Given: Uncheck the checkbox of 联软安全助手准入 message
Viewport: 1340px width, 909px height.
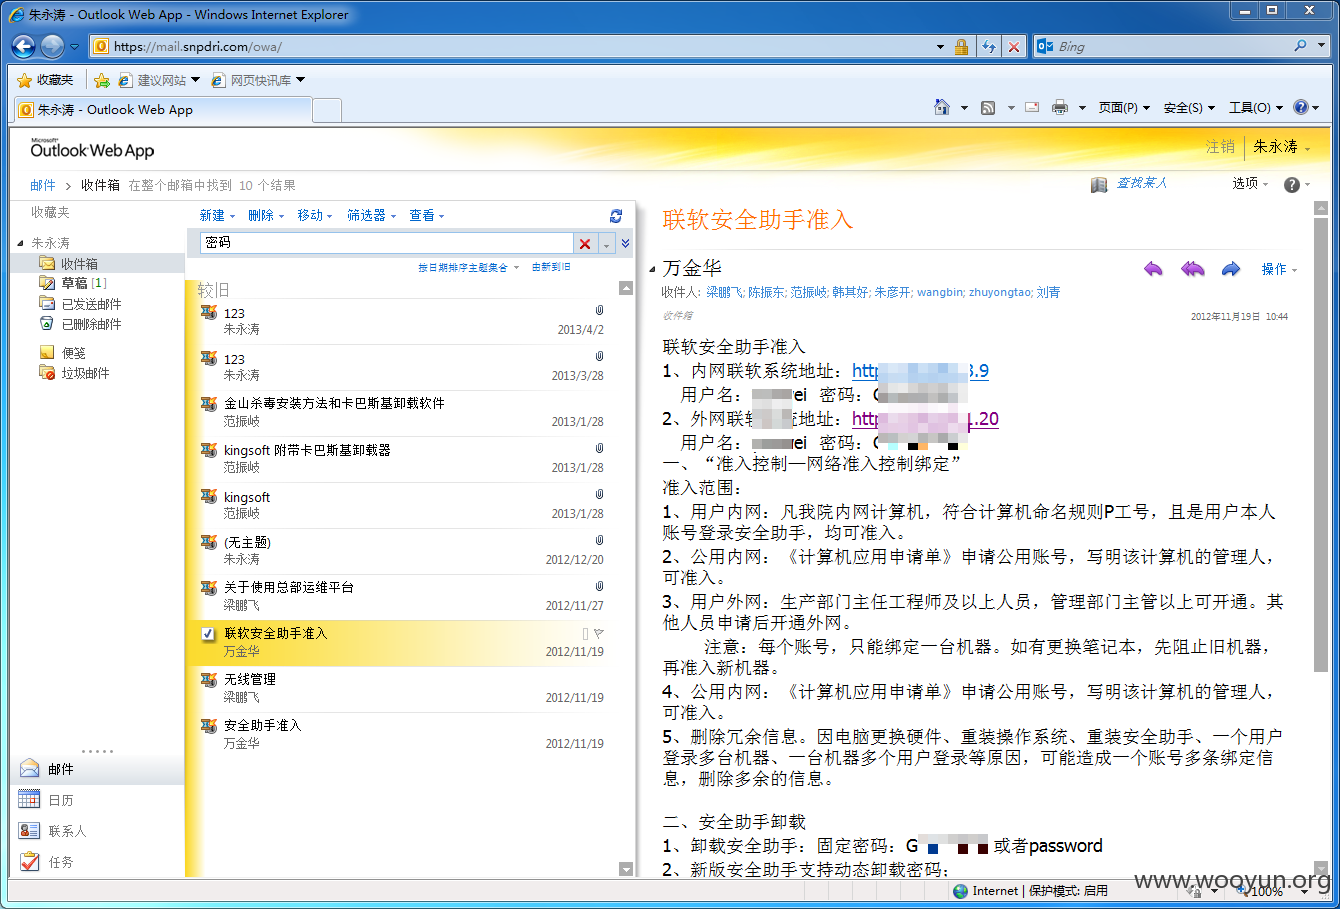Looking at the screenshot, I should (x=208, y=634).
